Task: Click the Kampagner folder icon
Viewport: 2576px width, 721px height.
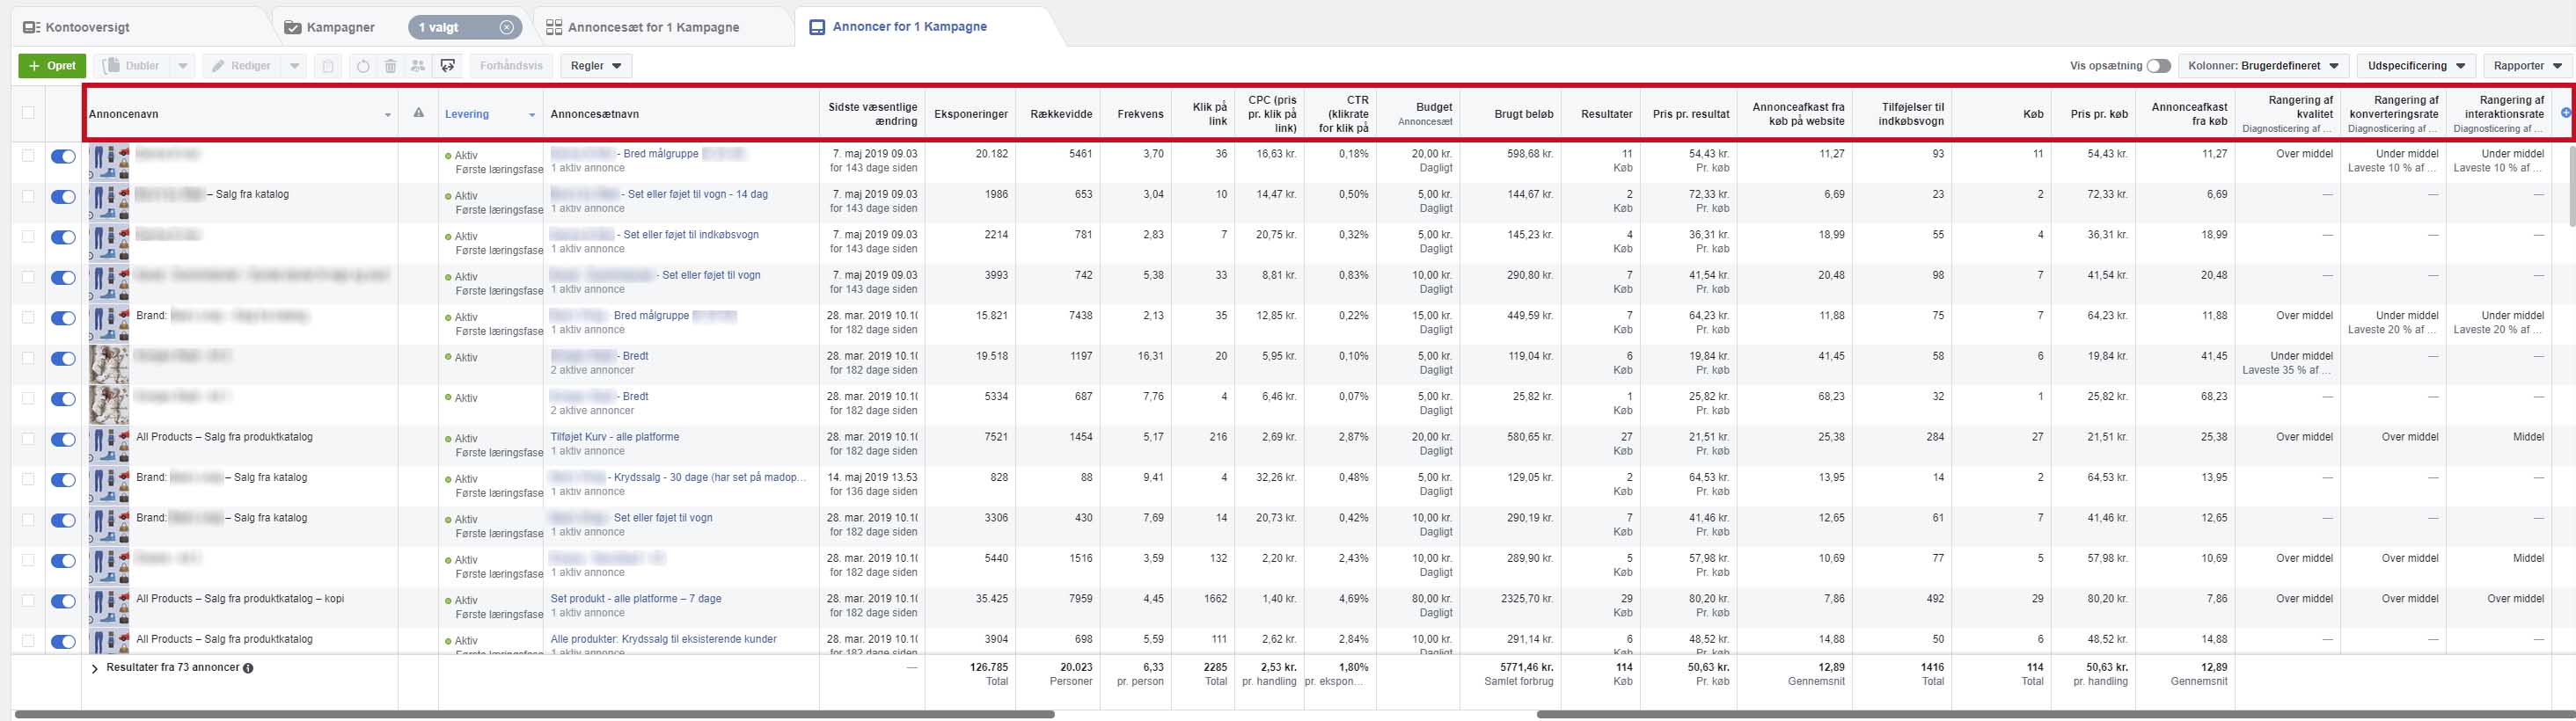Action: 293,27
